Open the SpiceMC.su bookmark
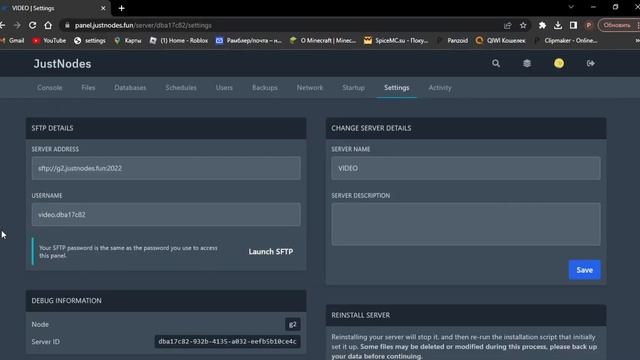Viewport: 640px width, 360px height. pos(396,40)
